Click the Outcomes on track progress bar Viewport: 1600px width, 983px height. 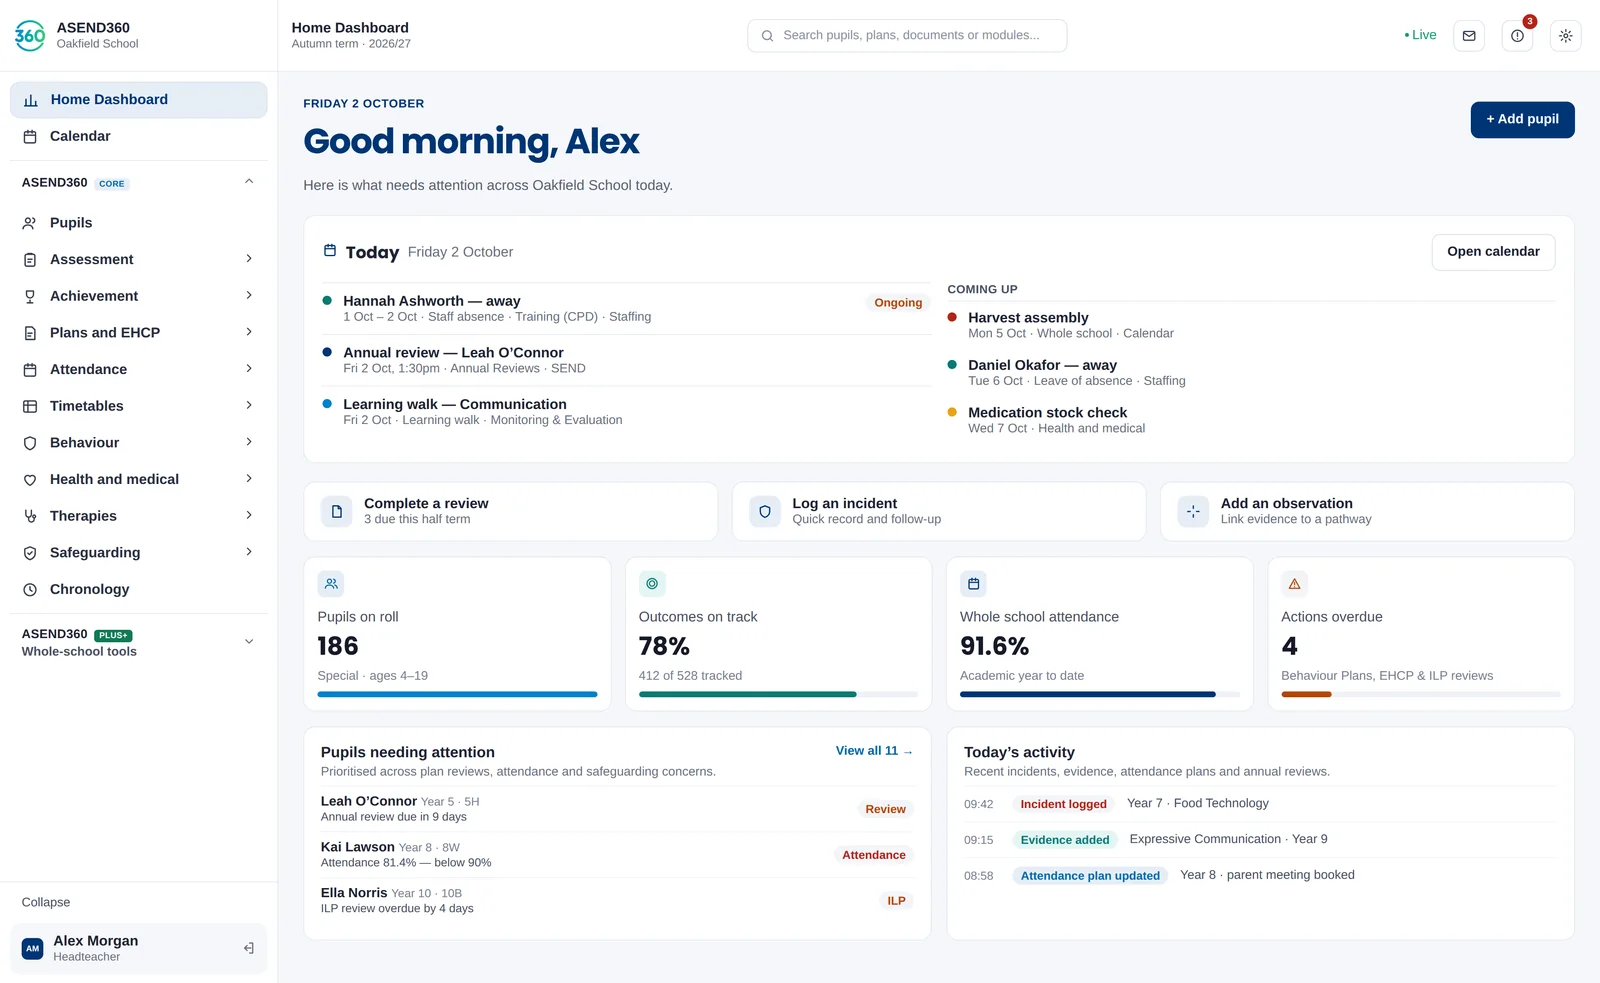pyautogui.click(x=778, y=694)
